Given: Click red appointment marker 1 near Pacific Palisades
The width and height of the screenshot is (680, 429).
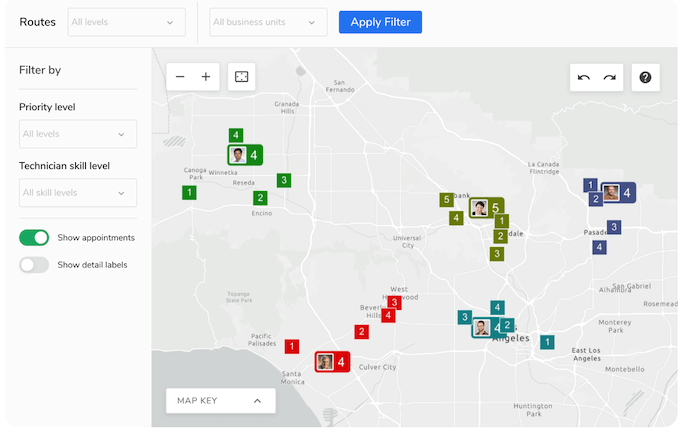Looking at the screenshot, I should point(291,346).
